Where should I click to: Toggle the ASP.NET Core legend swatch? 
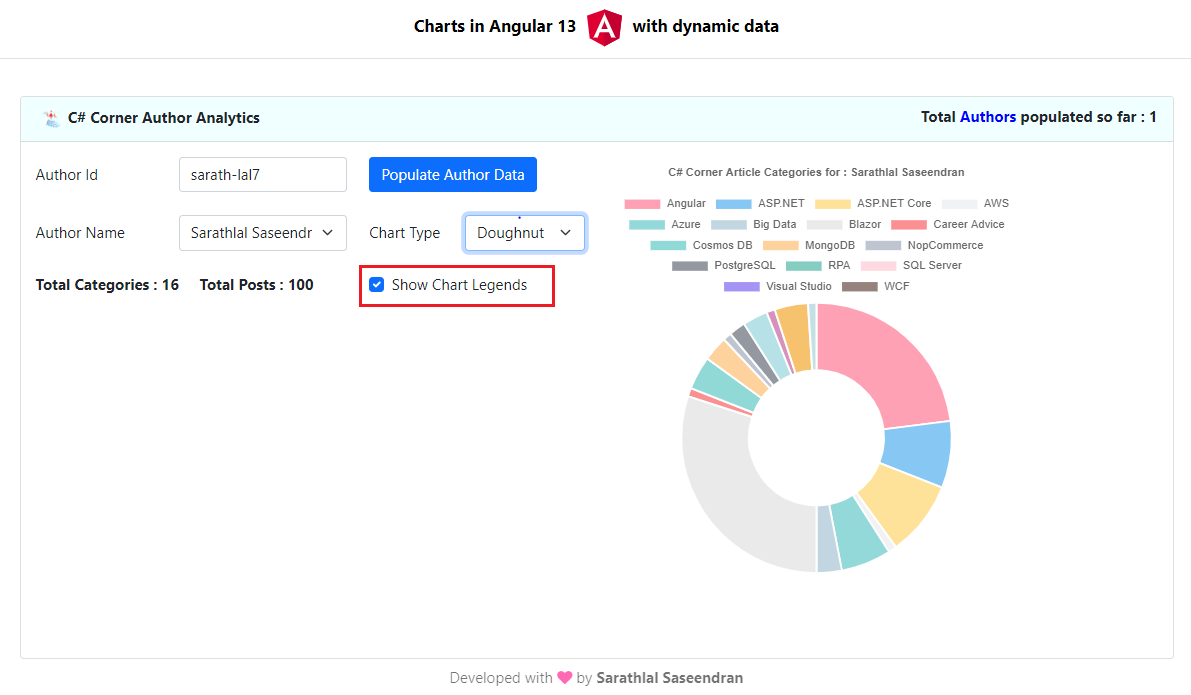[x=832, y=204]
